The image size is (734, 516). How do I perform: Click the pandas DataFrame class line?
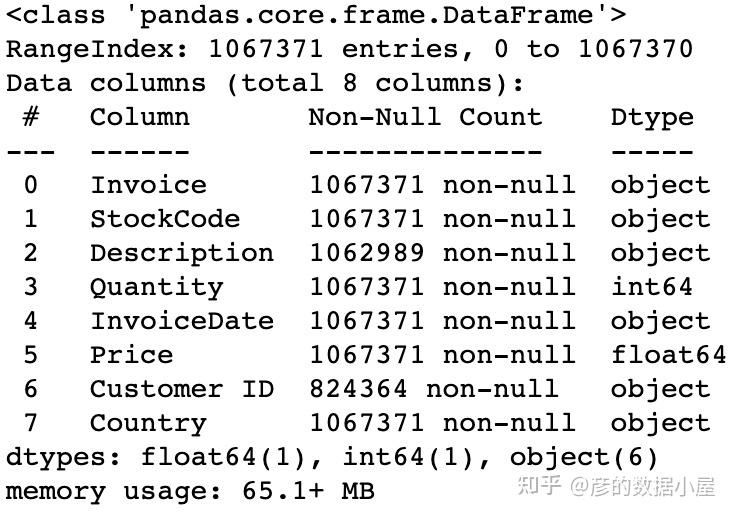316,15
